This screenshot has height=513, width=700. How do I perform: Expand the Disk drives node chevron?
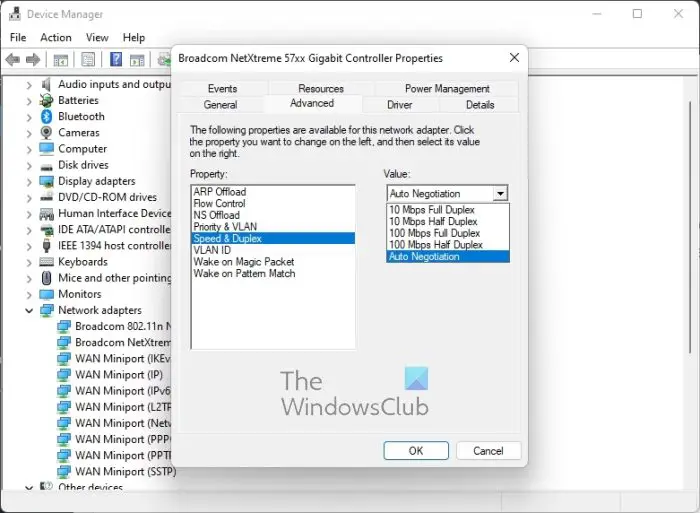tap(29, 166)
